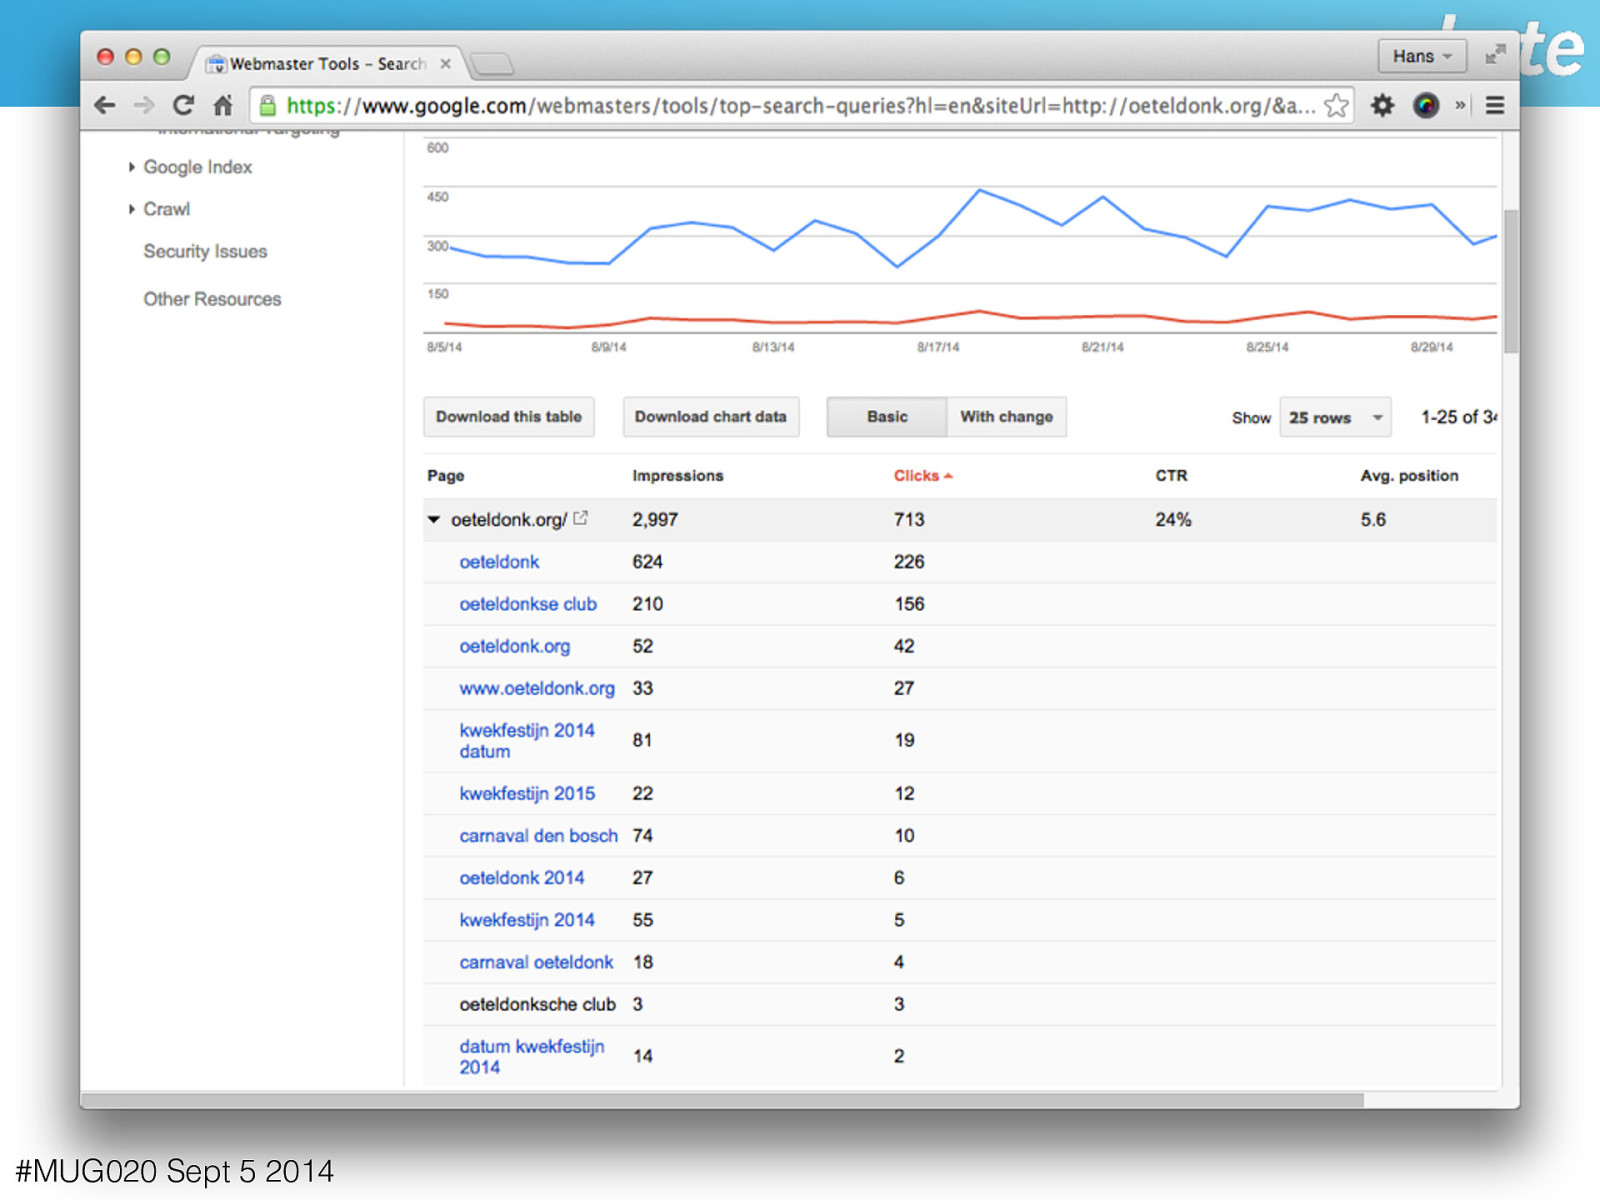Open the oeteldonkse club query link
The width and height of the screenshot is (1600, 1200).
click(x=528, y=604)
